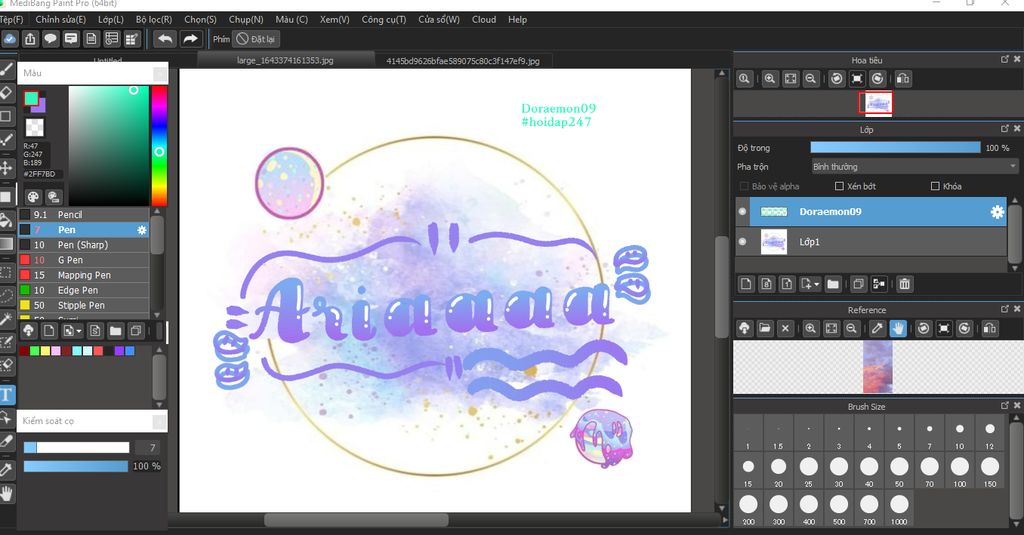Select the Hand tool in left toolbar
The height and width of the screenshot is (535, 1024).
(x=6, y=493)
